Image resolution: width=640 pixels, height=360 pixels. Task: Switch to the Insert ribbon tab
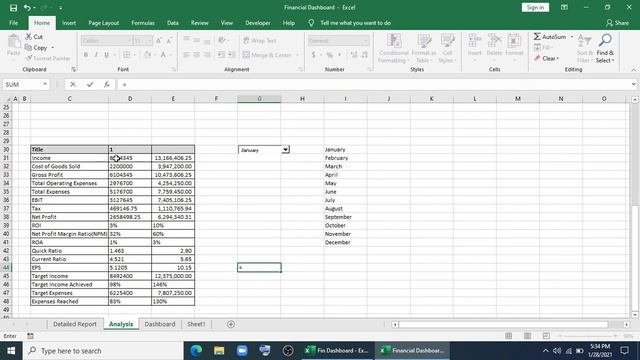click(69, 23)
